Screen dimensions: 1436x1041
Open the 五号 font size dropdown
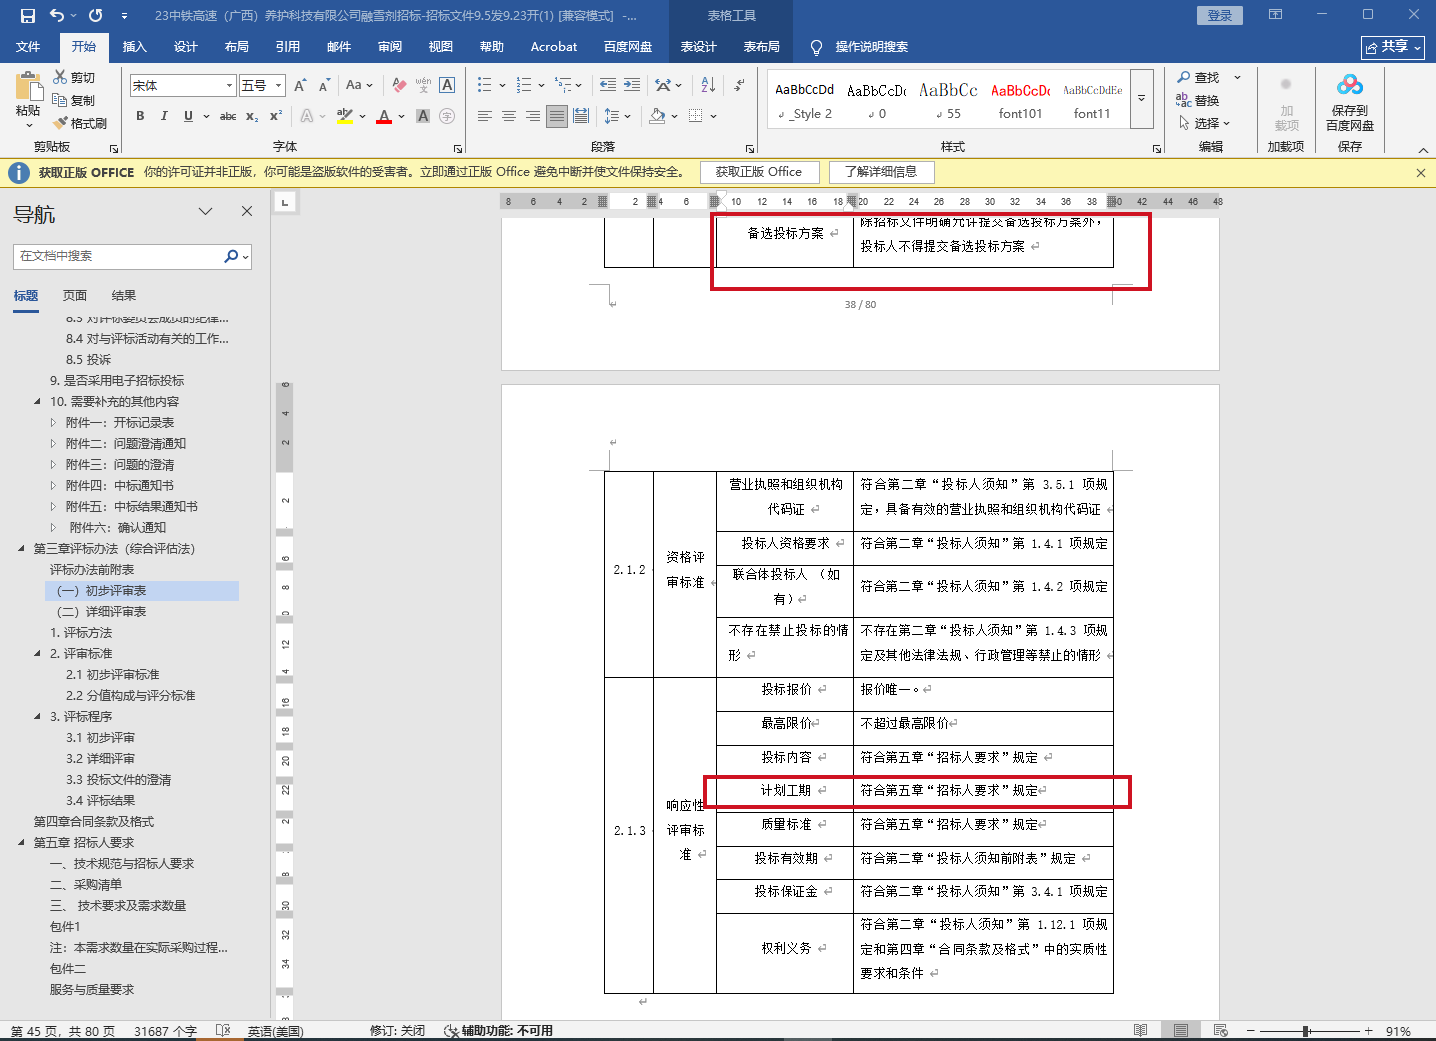tap(279, 86)
